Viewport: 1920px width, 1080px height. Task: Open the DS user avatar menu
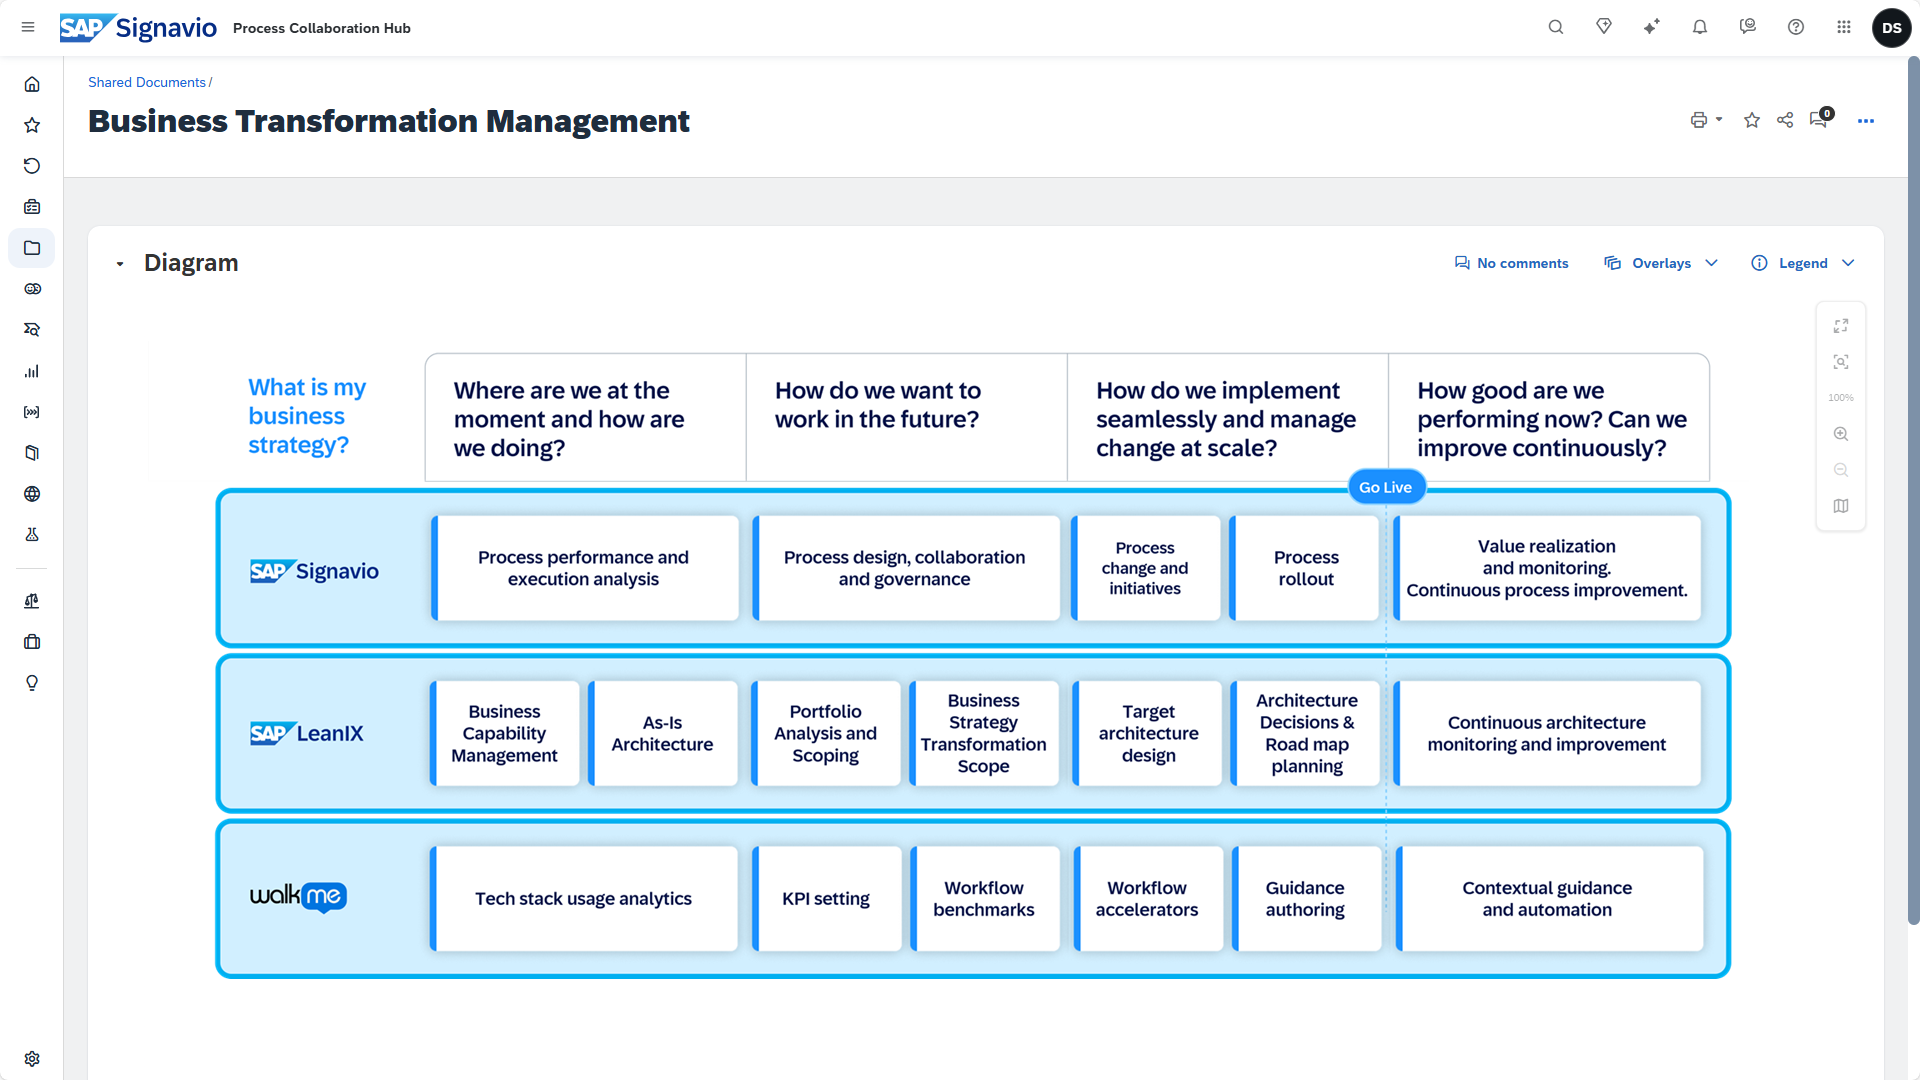(1892, 27)
